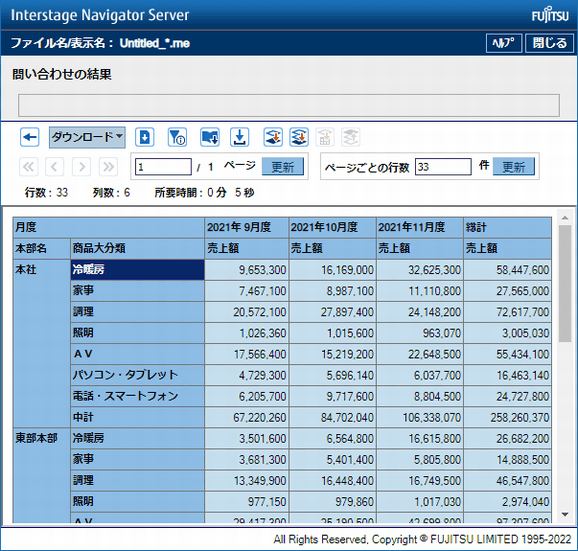Click the 2021年 9月度 column header
This screenshot has height=551, width=578.
point(247,227)
